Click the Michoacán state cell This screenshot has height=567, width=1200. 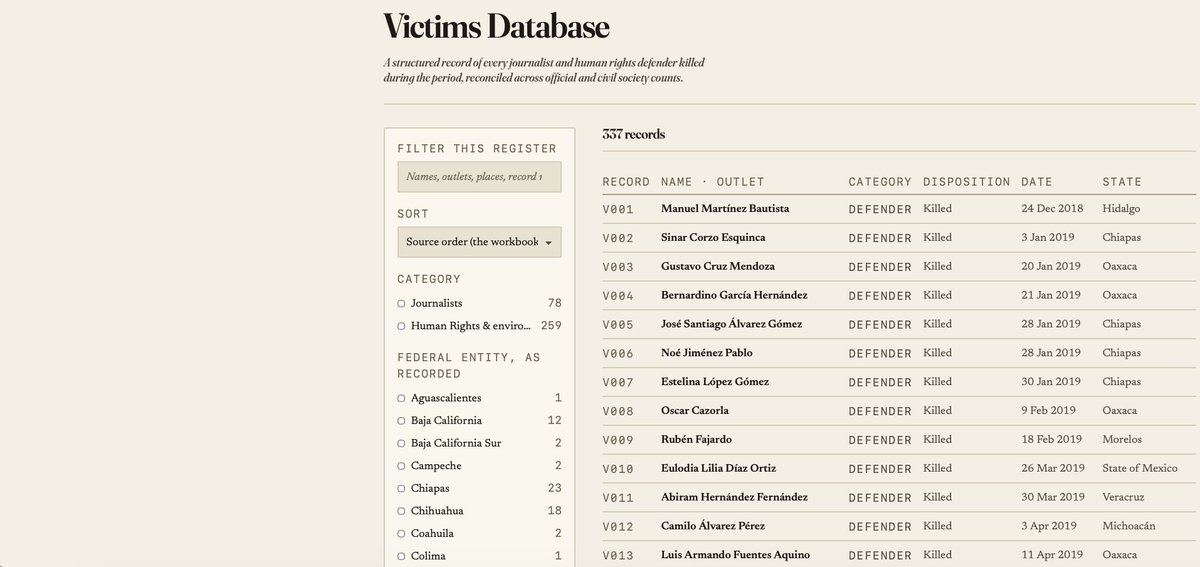1129,526
